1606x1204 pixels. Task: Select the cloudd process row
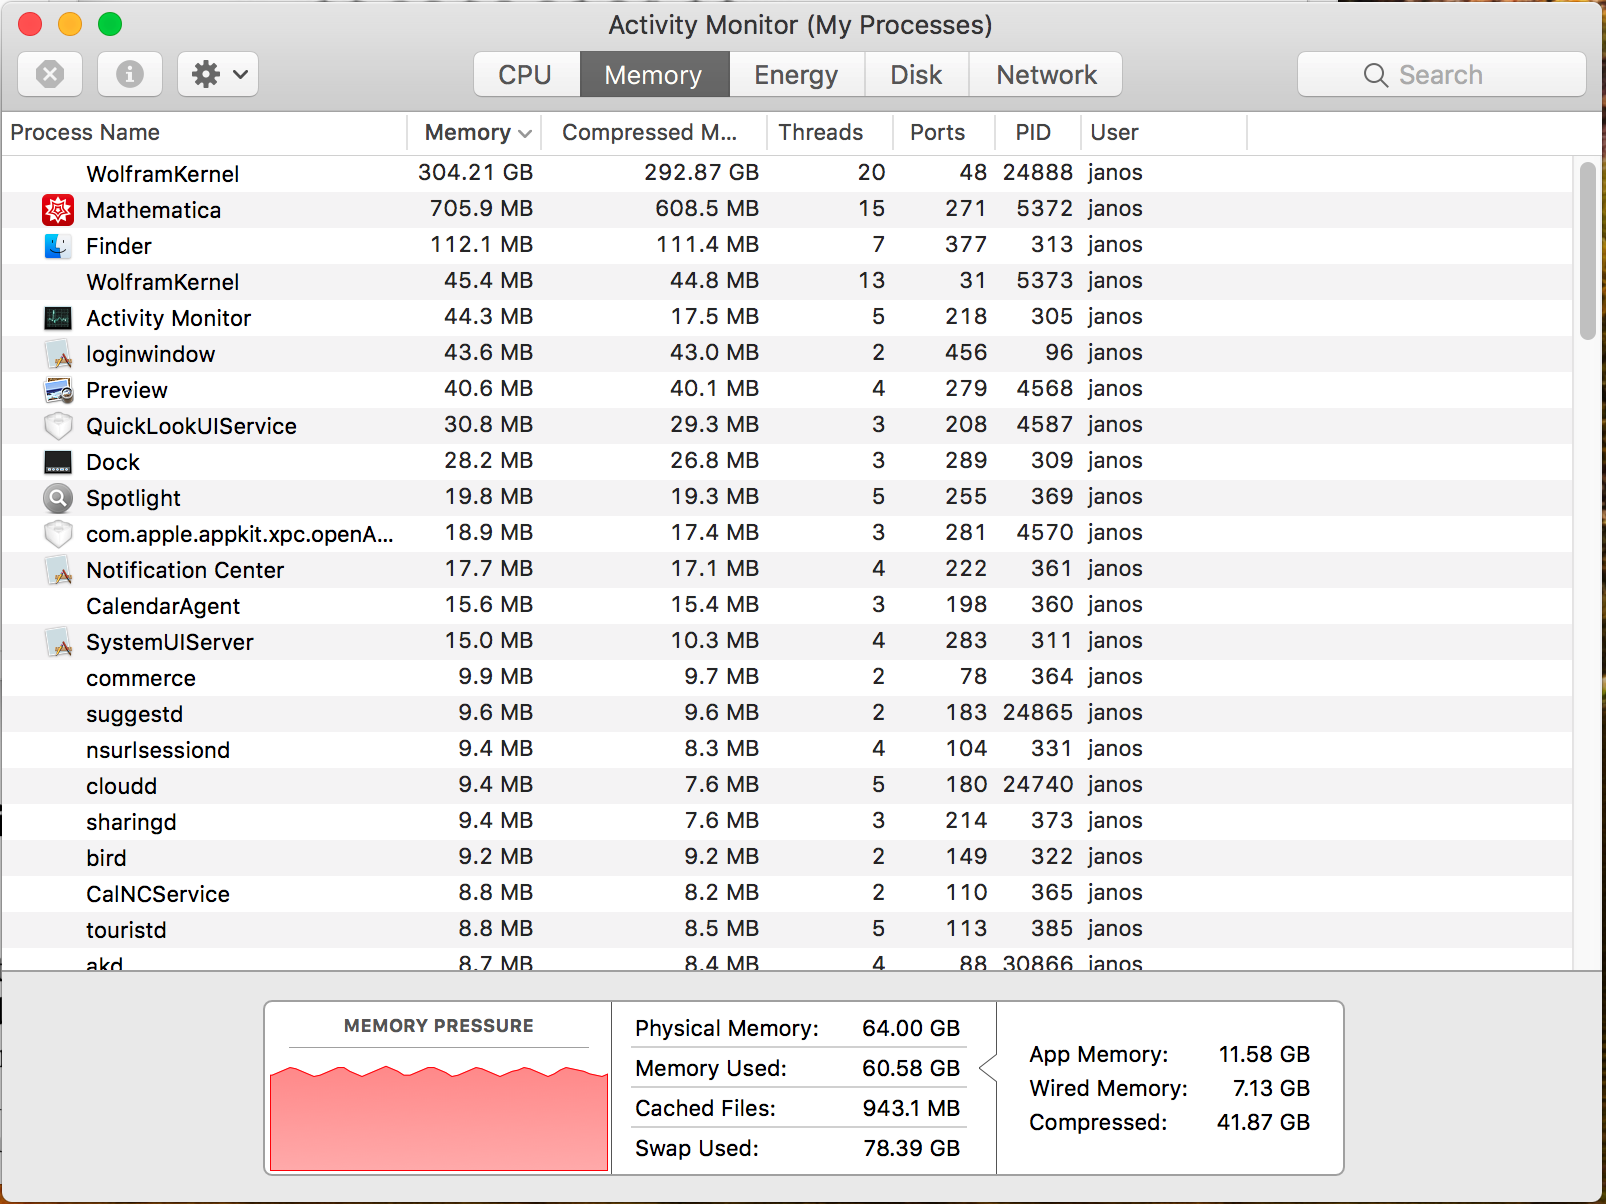pyautogui.click(x=787, y=785)
